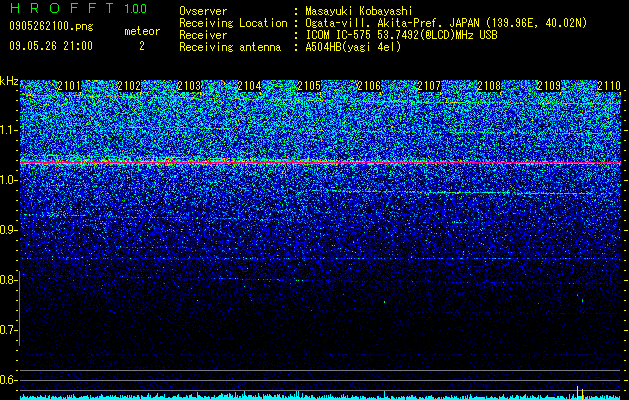Click the observer name Masayuki Kobayashi
629x400 pixels.
pyautogui.click(x=359, y=11)
